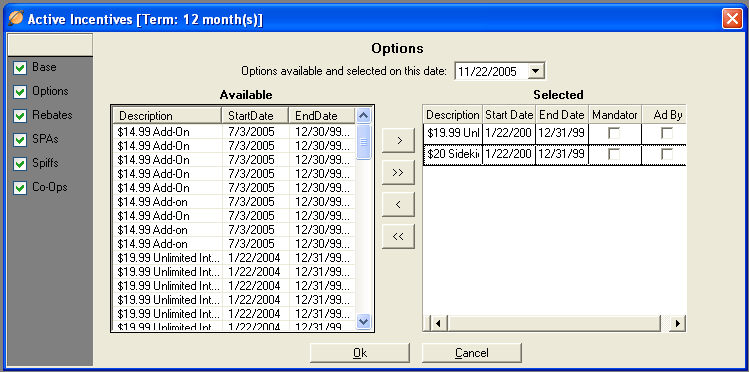This screenshot has width=749, height=372.
Task: Click the Available list scrollbar thumb
Action: (x=364, y=142)
